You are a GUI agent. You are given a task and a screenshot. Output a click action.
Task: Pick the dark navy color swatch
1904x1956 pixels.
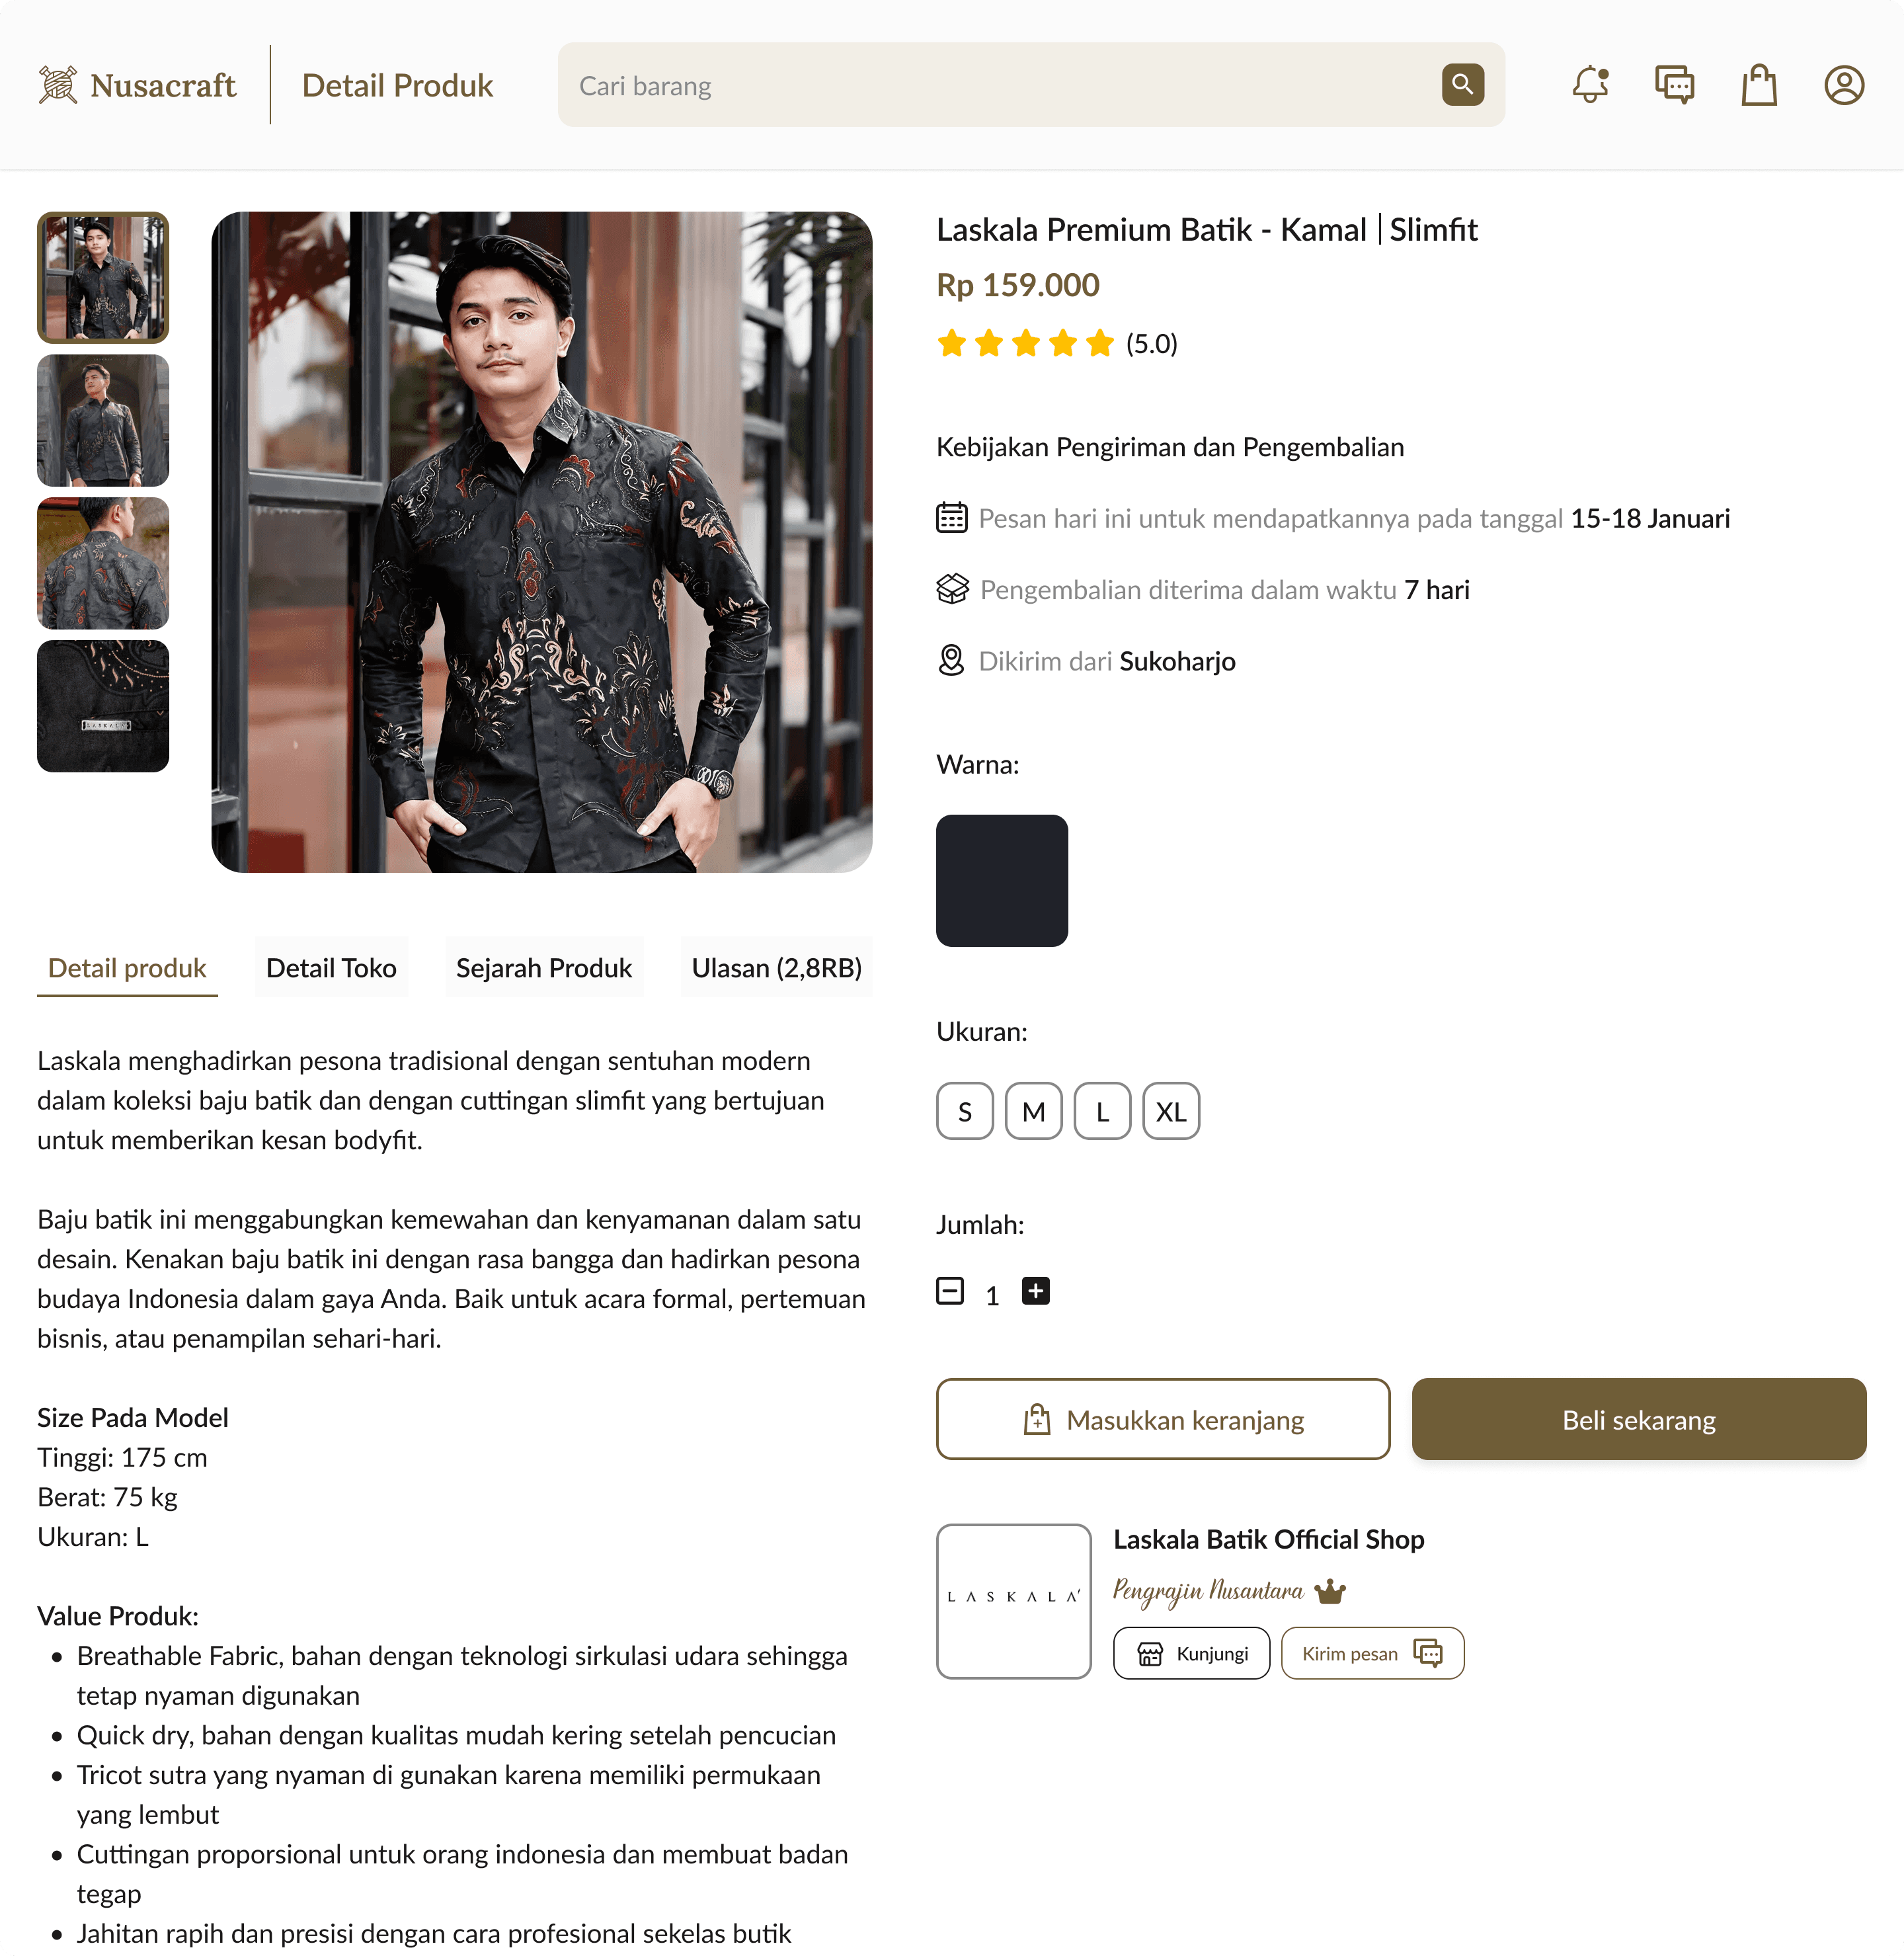point(1001,881)
